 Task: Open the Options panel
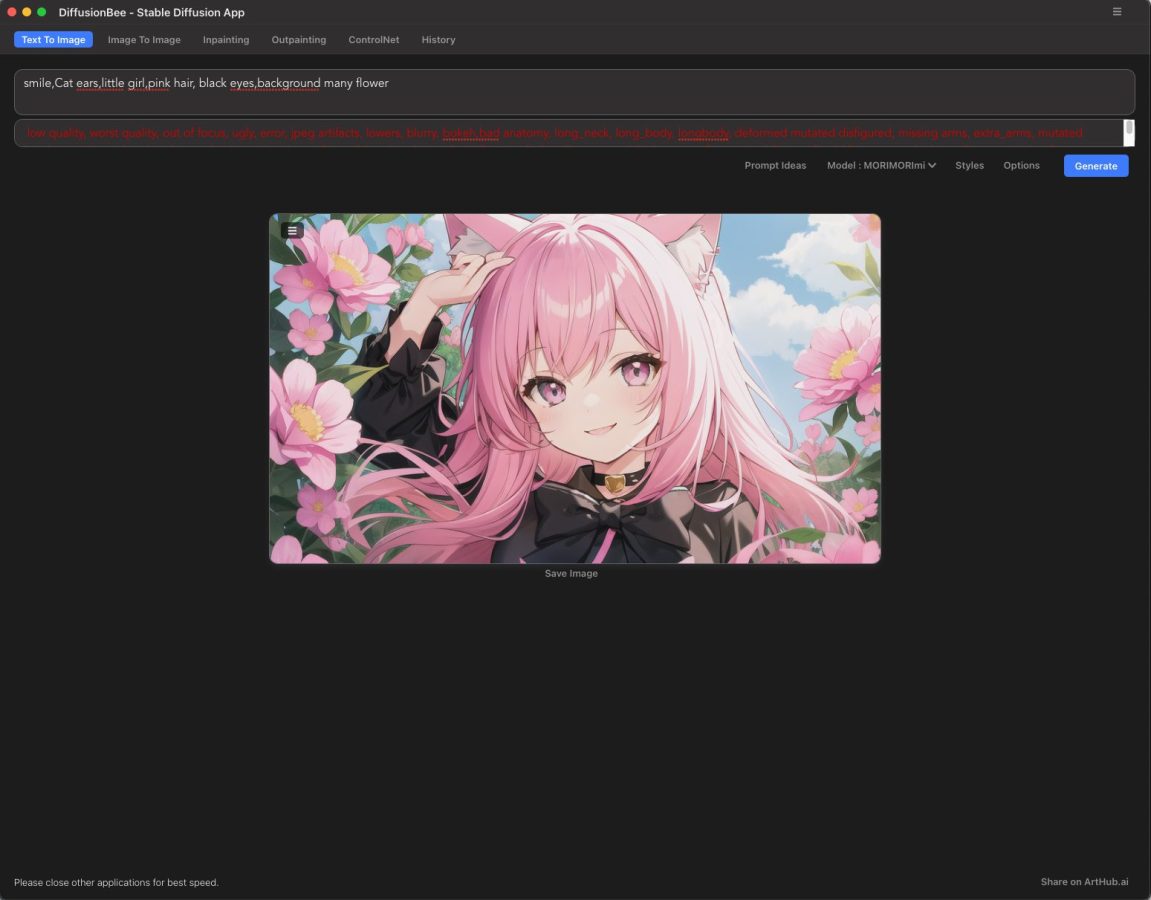point(1021,166)
